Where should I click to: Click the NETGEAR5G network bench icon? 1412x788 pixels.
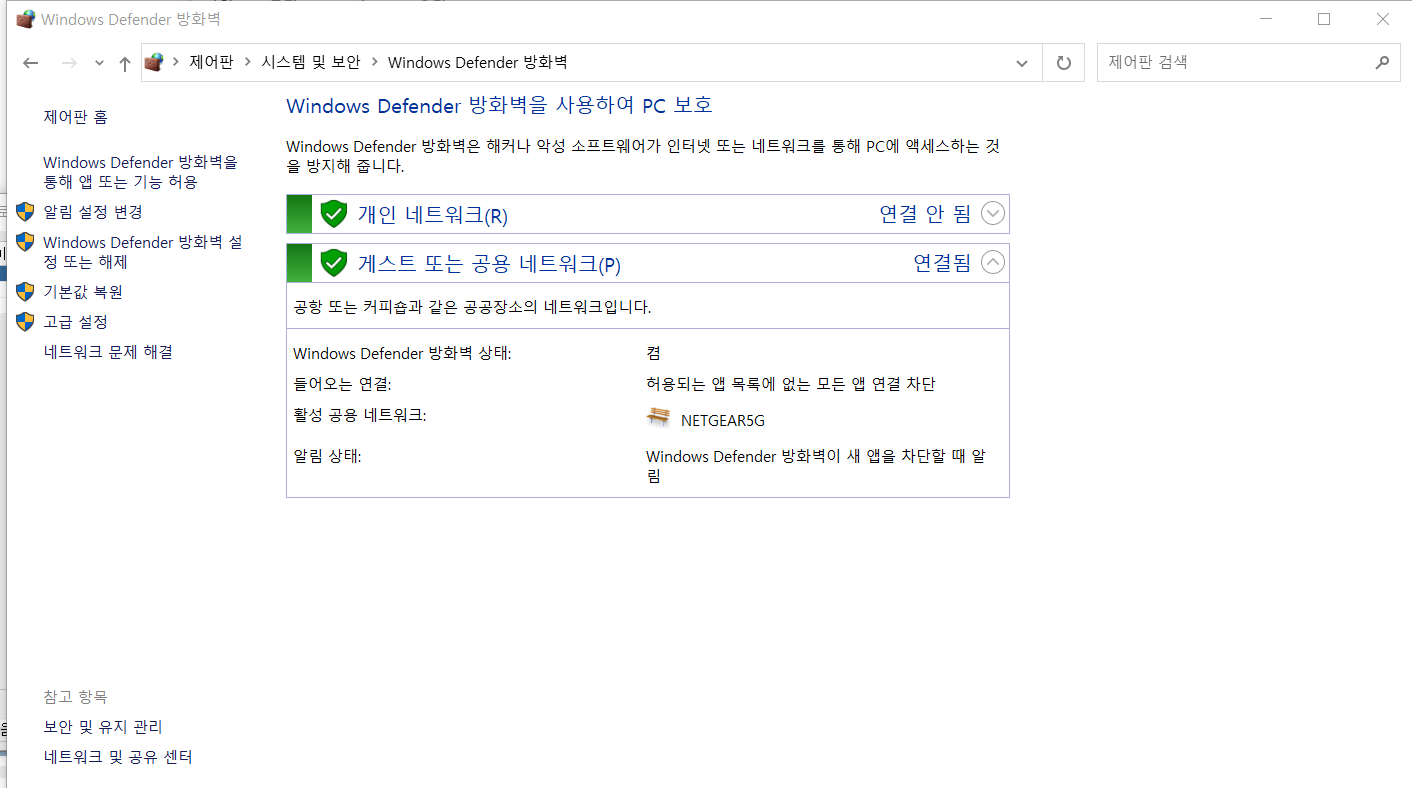(658, 418)
